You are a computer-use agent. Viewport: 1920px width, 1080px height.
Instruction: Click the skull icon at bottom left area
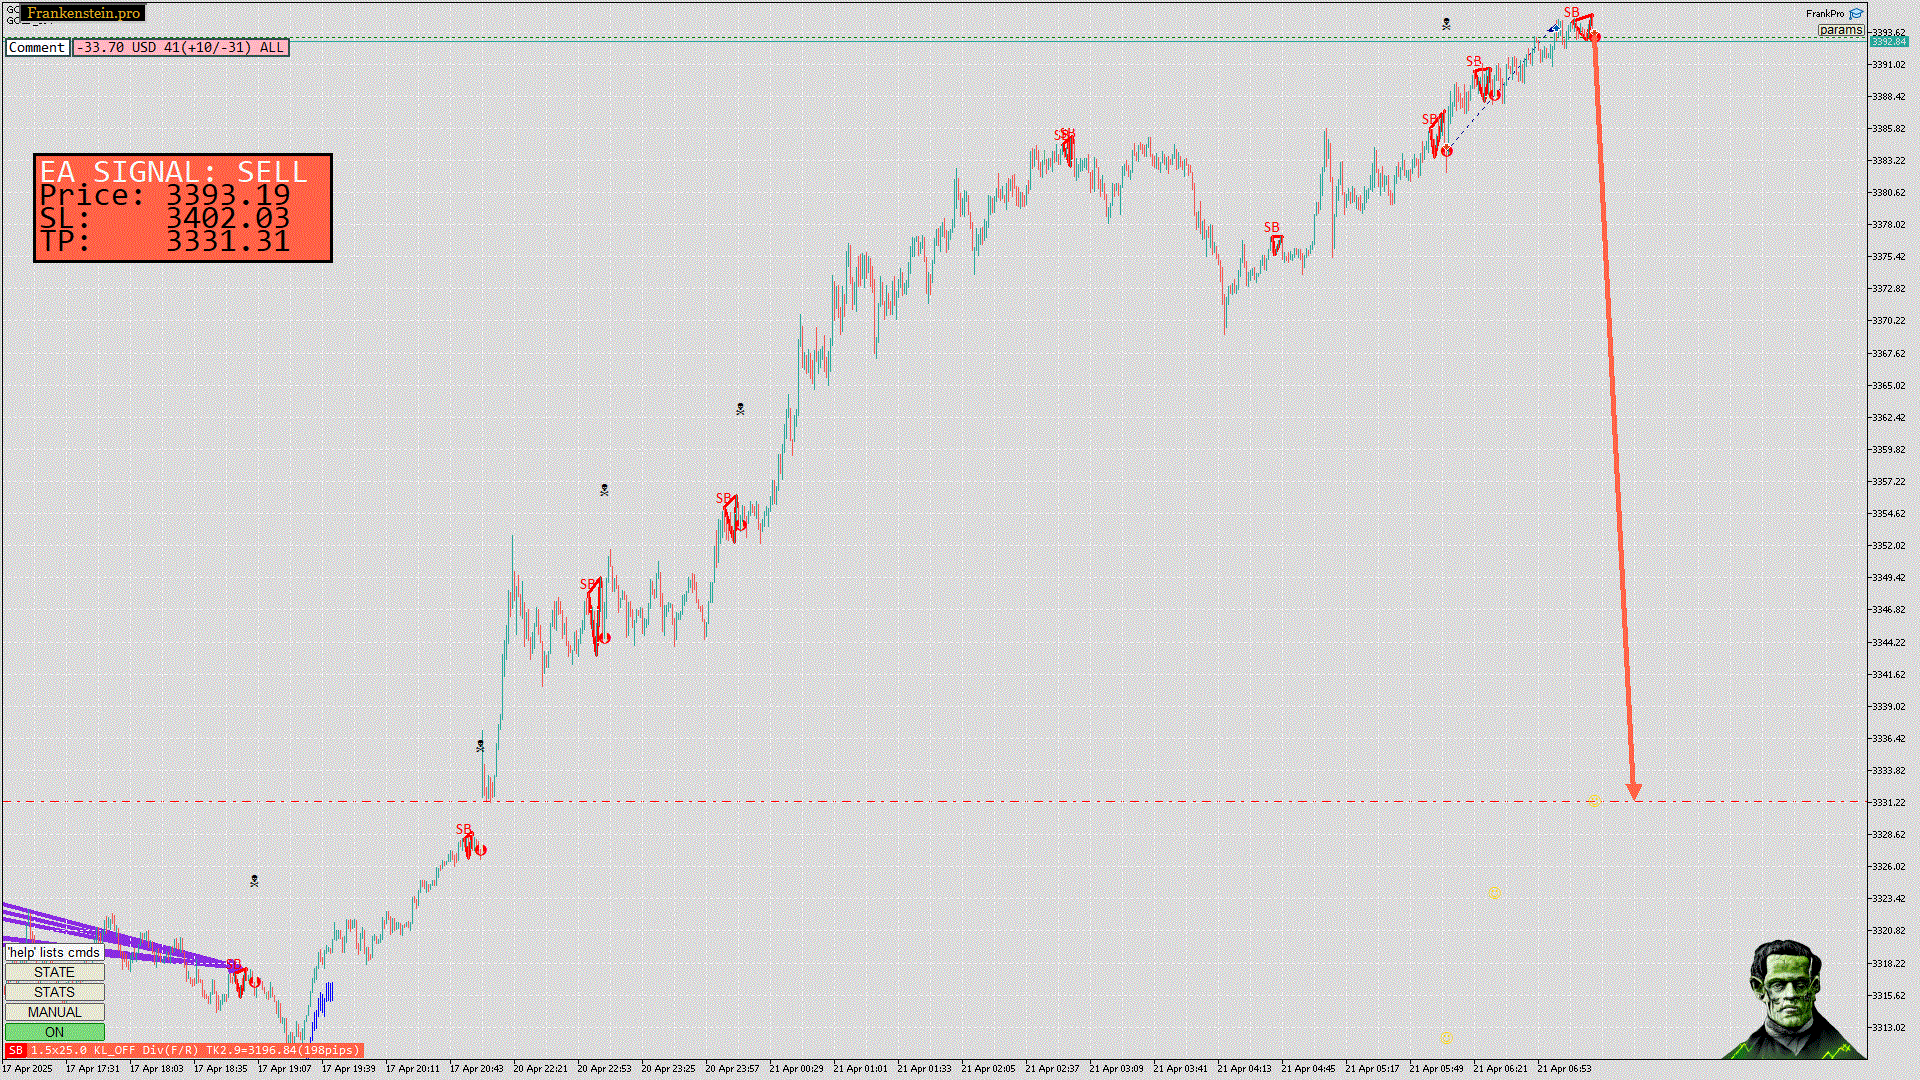click(254, 881)
